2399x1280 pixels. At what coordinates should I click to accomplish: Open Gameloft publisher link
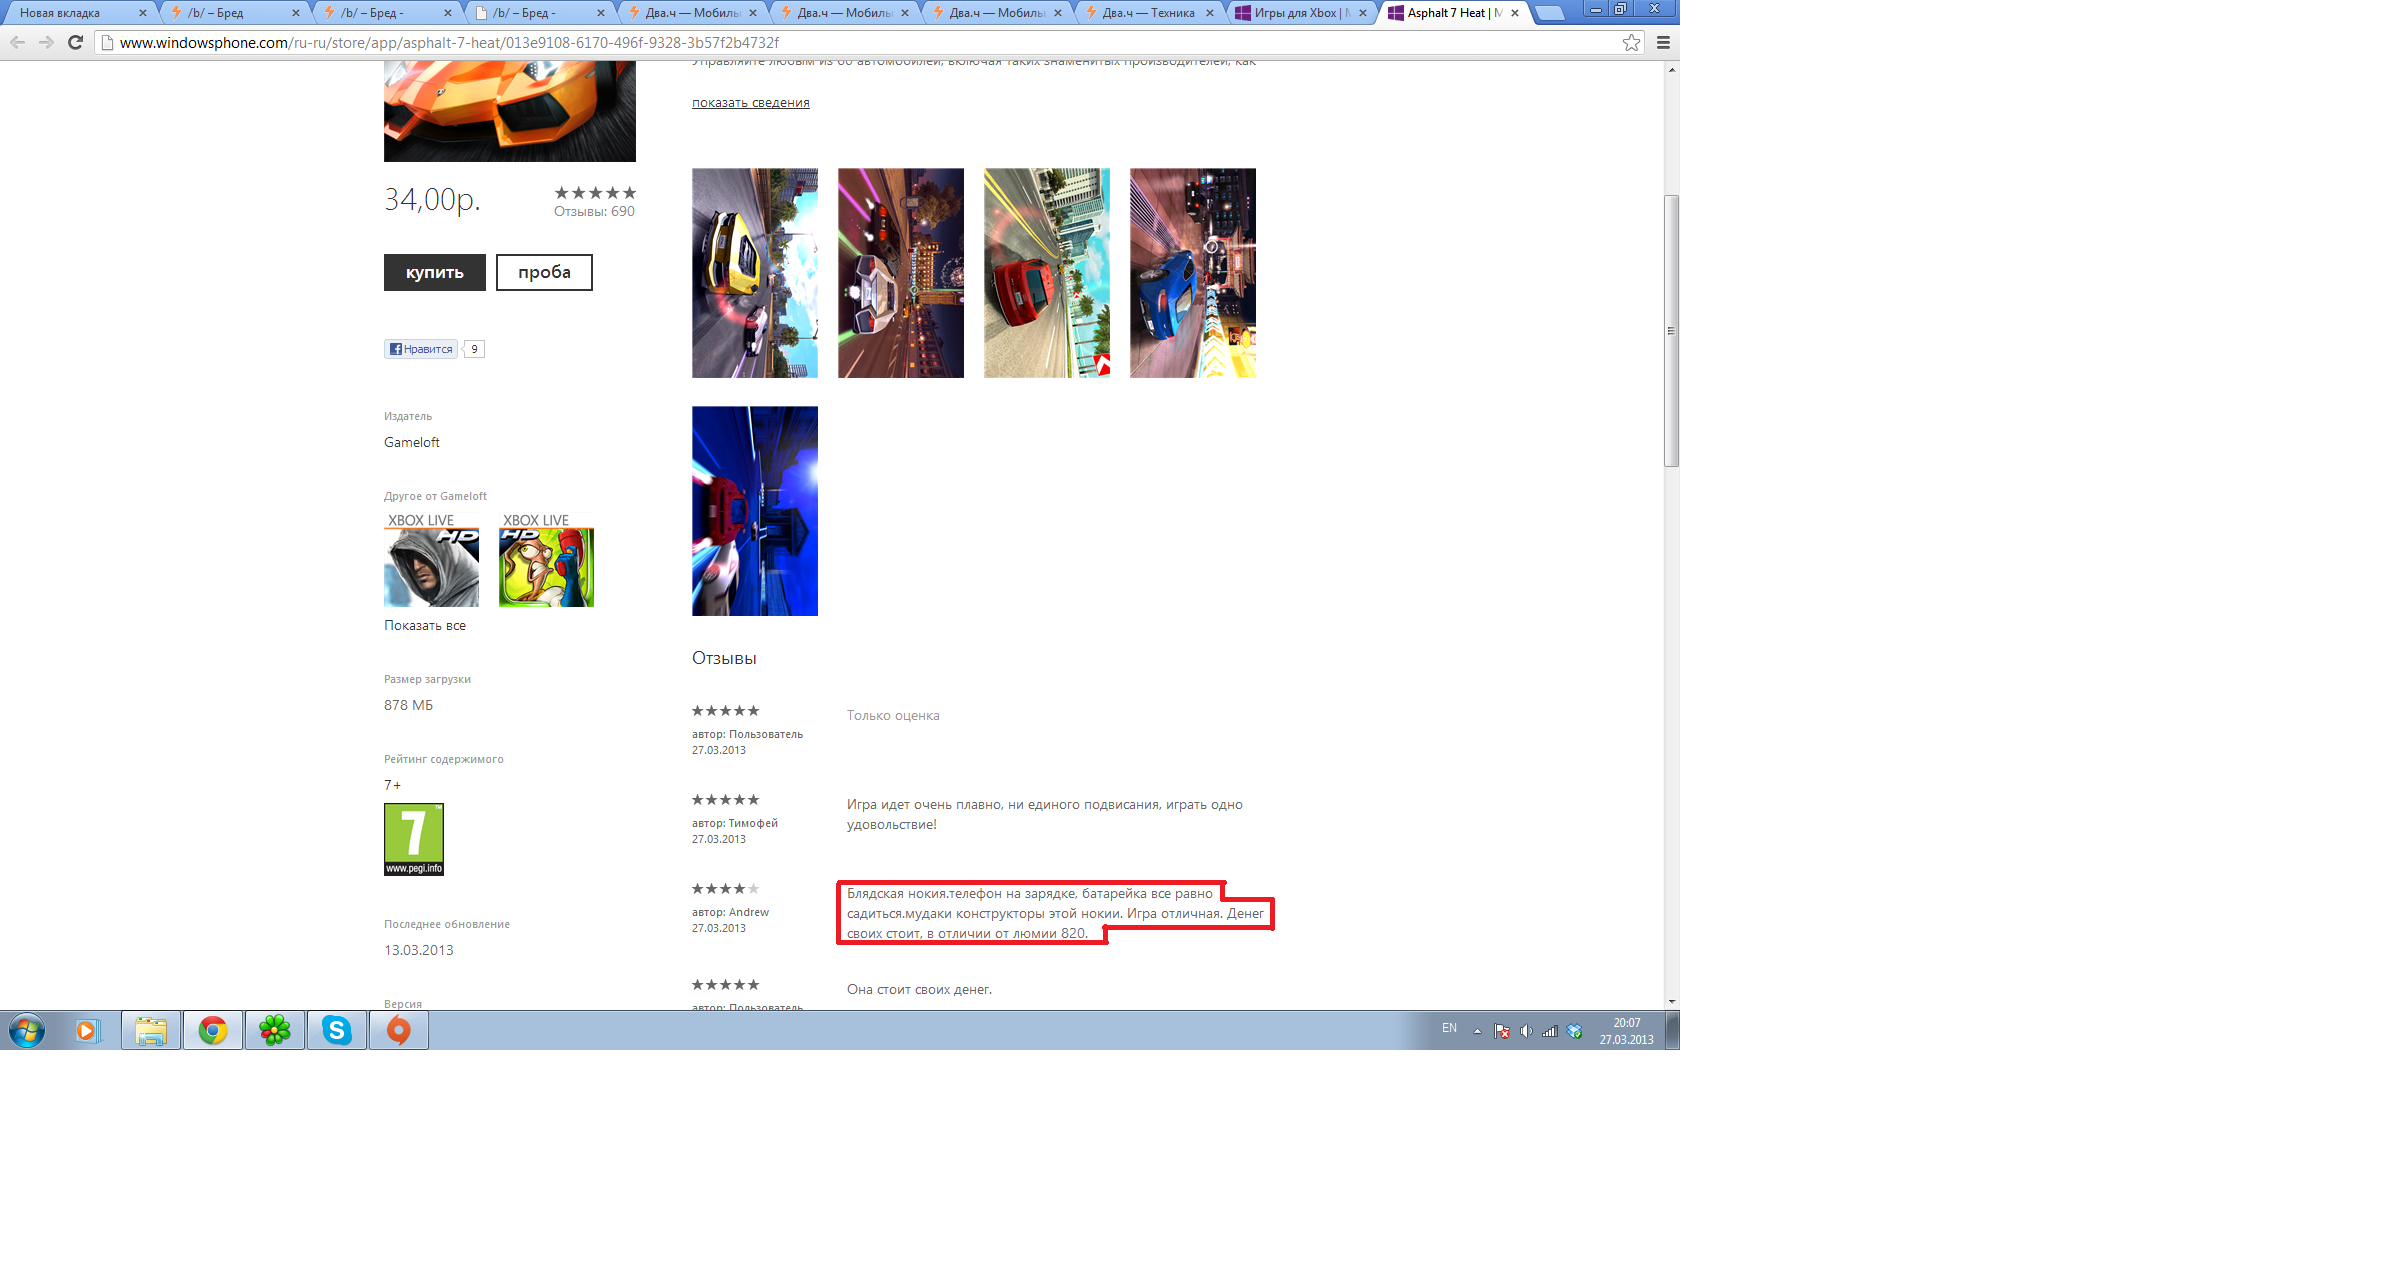click(412, 442)
